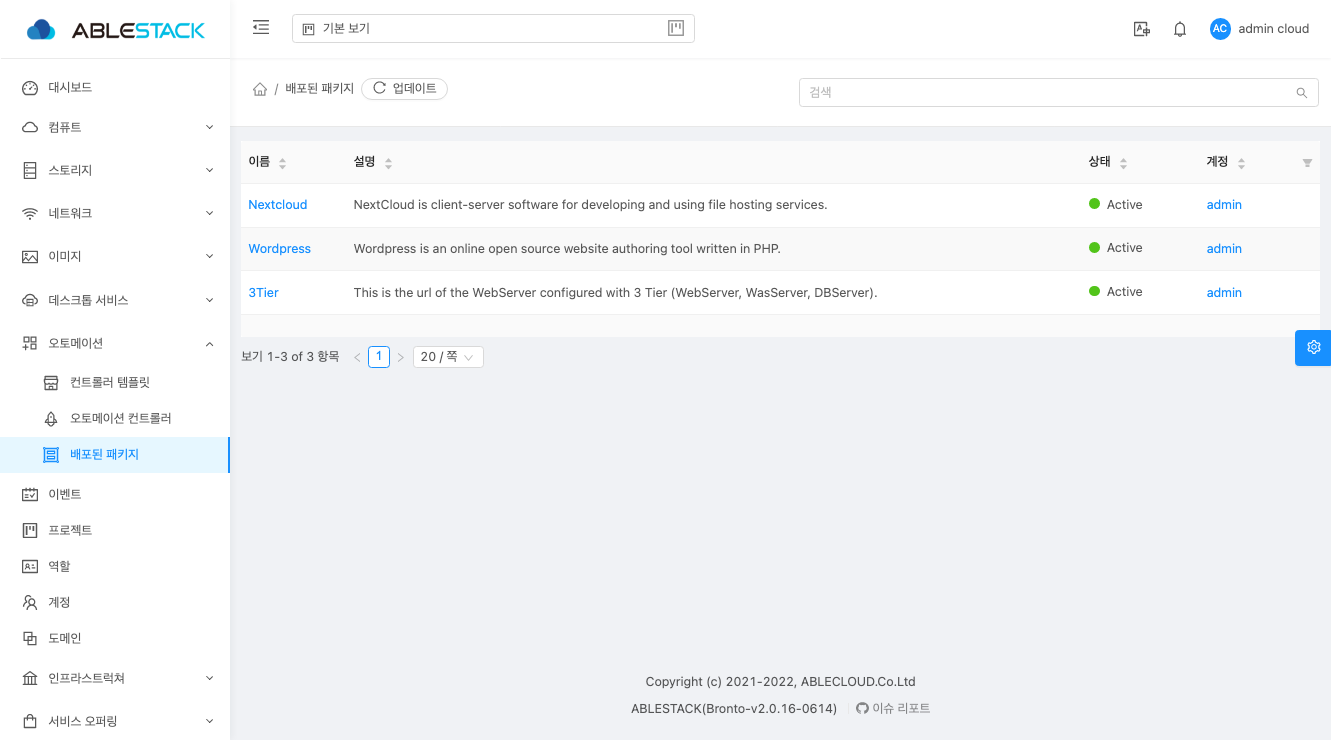This screenshot has width=1331, height=740.
Task: Open the 프로젝트 menu item
Action: 115,530
